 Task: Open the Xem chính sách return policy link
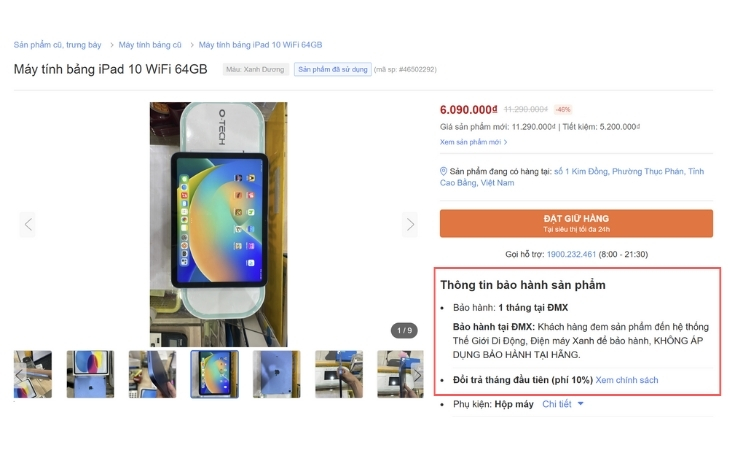[627, 380]
